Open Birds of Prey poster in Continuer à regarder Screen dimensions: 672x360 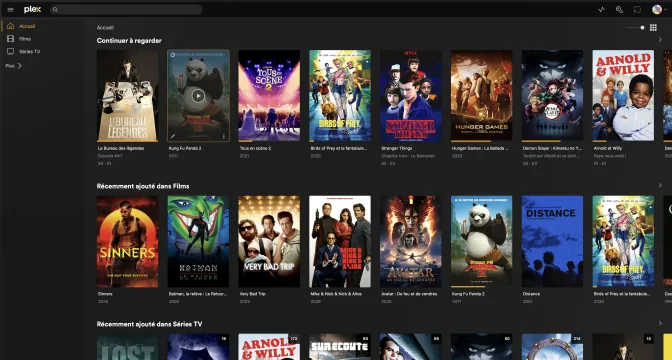click(x=340, y=96)
